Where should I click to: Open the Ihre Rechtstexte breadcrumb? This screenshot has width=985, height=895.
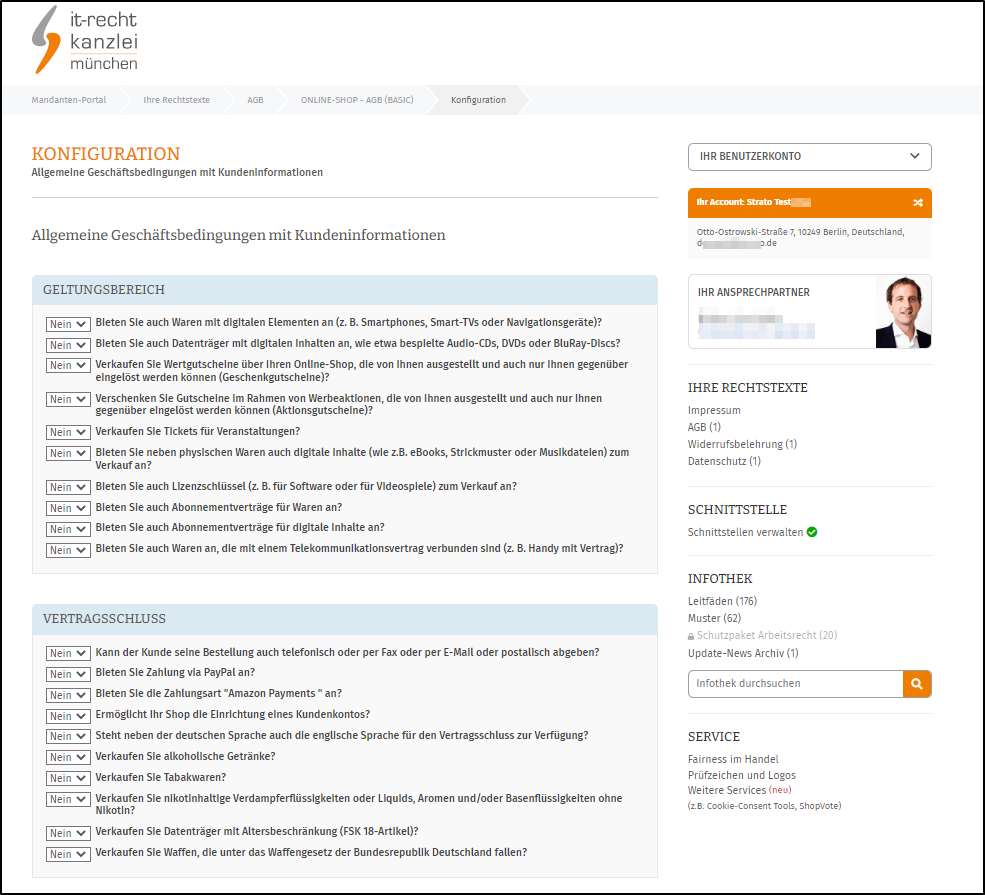tap(176, 100)
